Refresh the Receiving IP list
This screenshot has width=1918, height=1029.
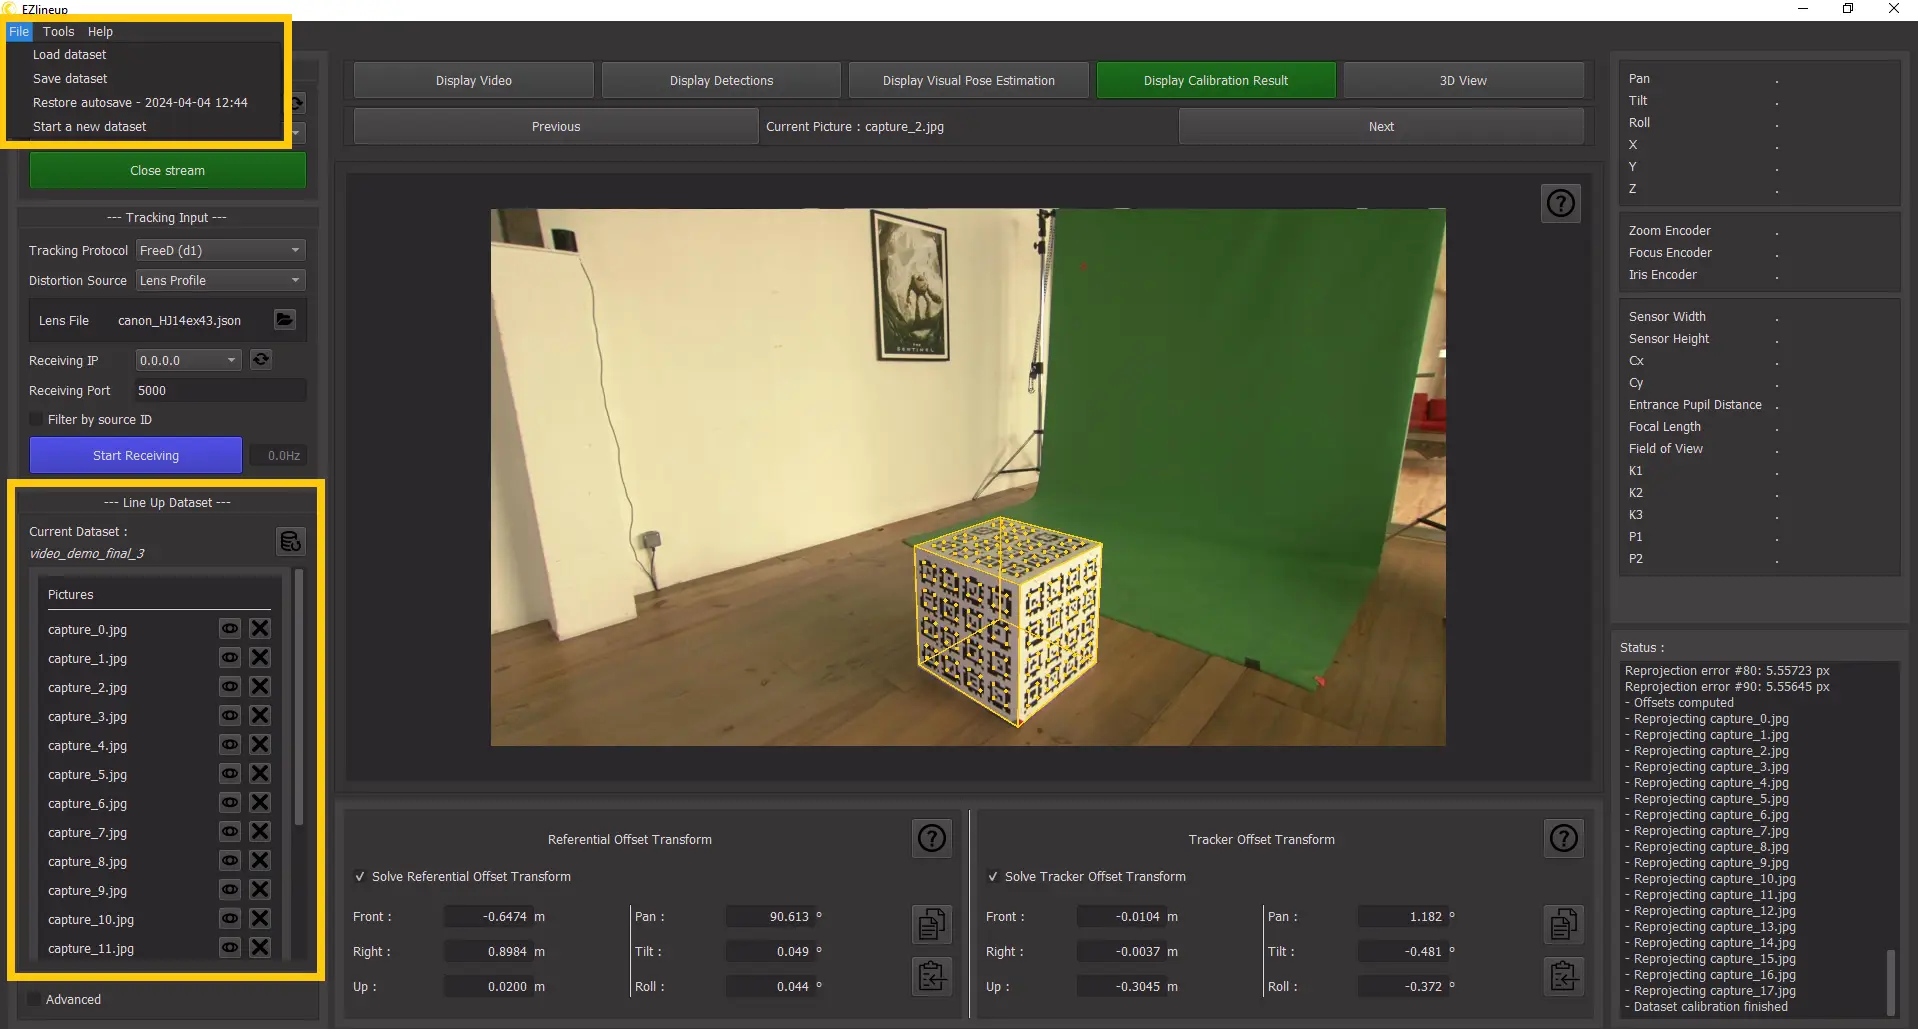coord(261,360)
